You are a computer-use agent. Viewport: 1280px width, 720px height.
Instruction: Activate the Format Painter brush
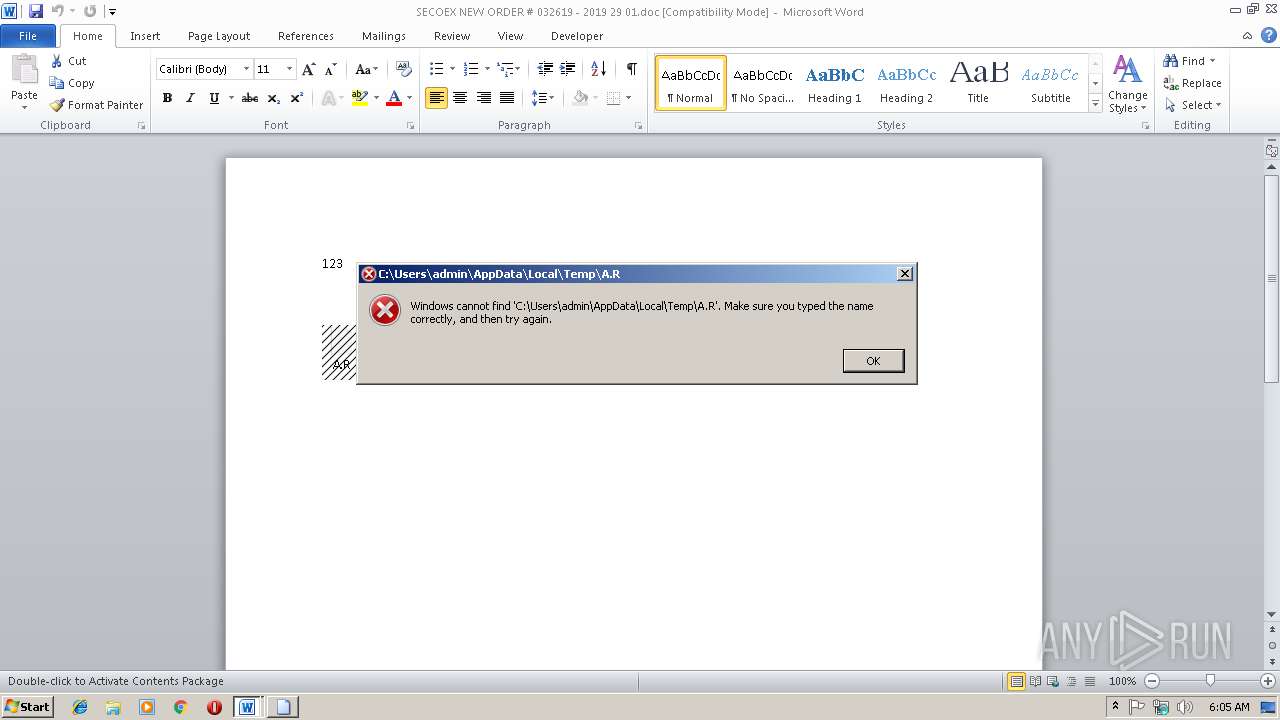(57, 105)
